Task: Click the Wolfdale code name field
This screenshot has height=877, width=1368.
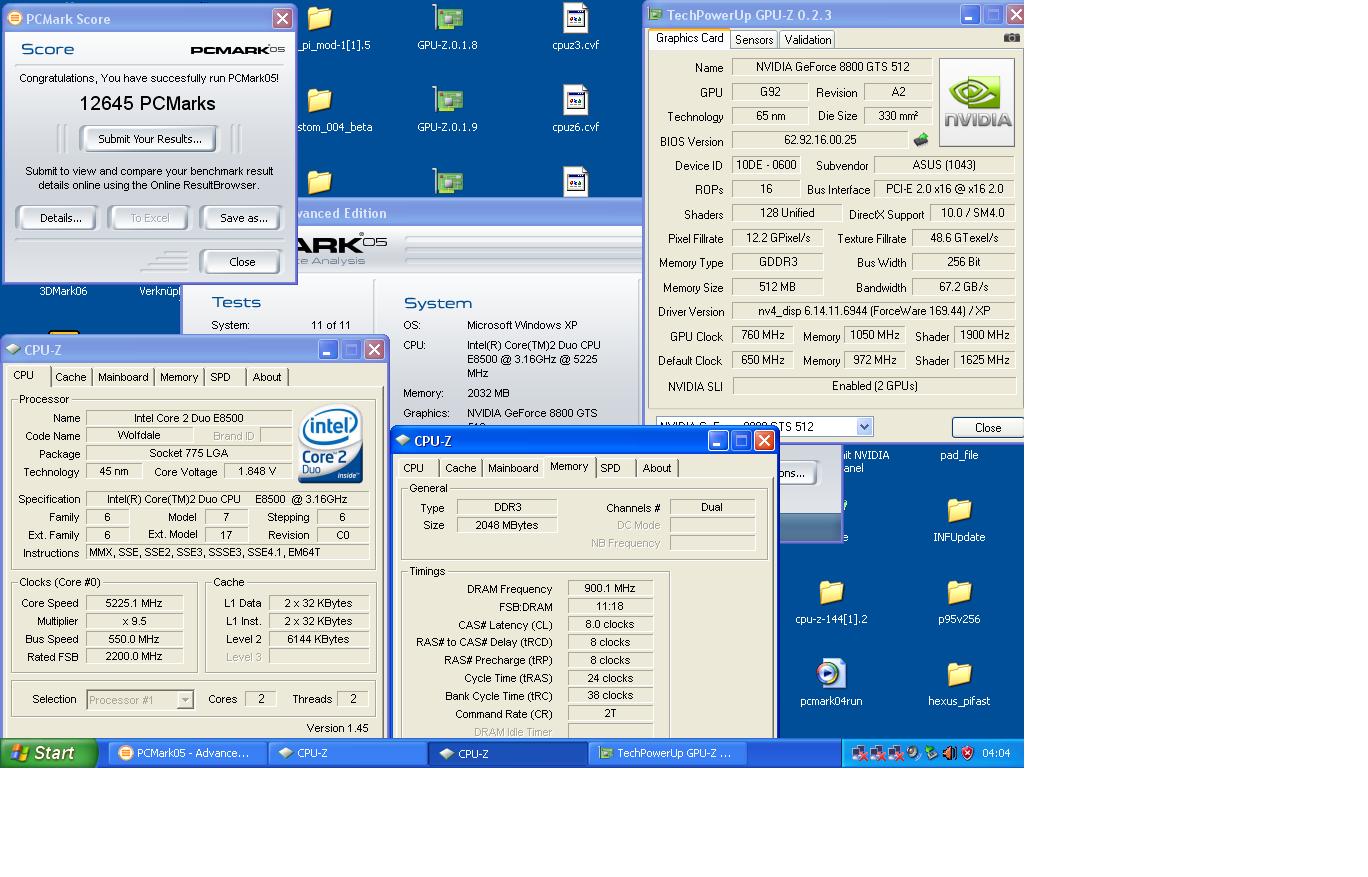Action: click(139, 436)
